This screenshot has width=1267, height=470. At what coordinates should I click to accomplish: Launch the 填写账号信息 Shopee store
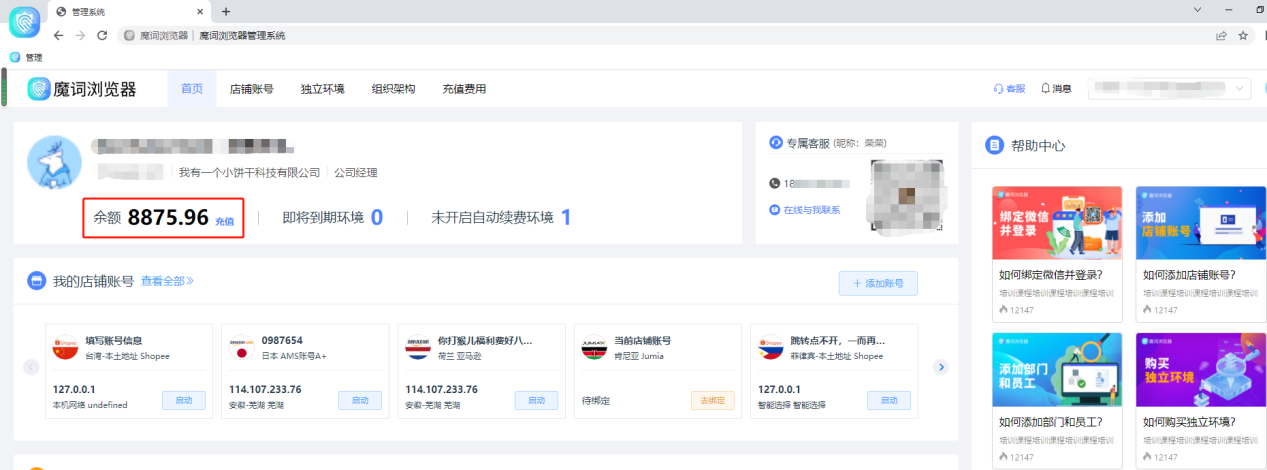[x=184, y=400]
